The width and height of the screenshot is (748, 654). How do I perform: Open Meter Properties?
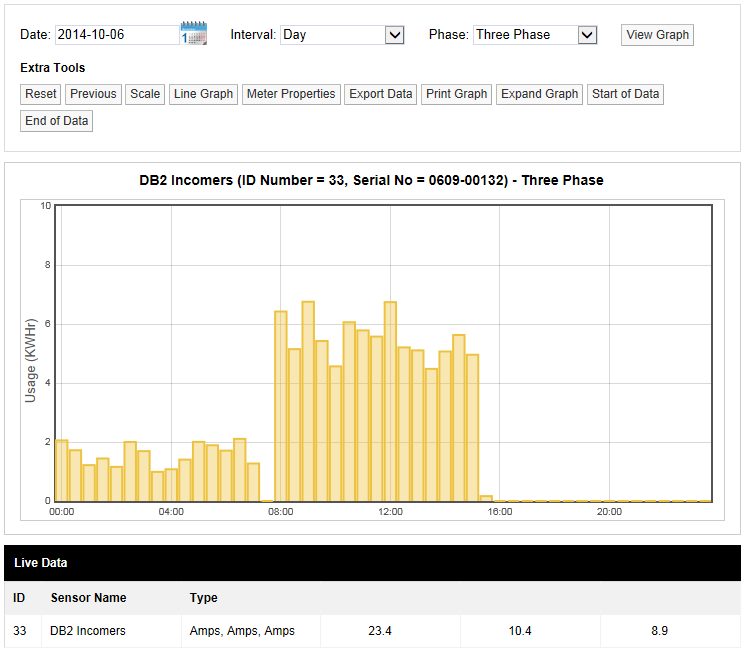click(291, 94)
